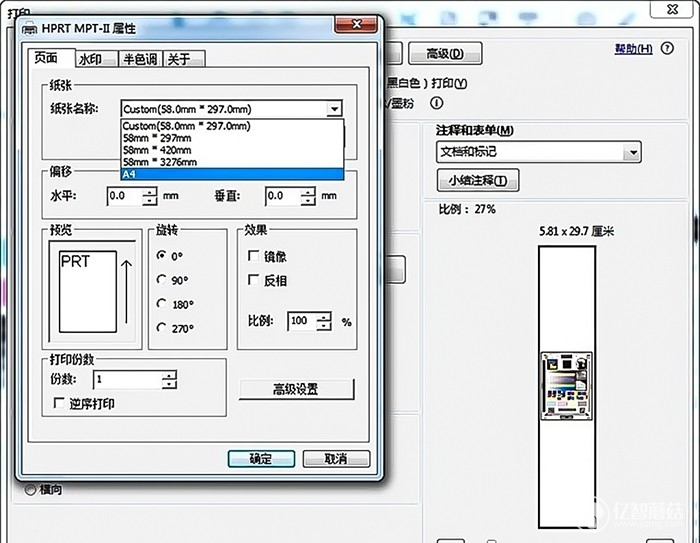This screenshot has width=700, height=543.
Task: Choose 58mm * 3276mm paper size
Action: [x=232, y=162]
